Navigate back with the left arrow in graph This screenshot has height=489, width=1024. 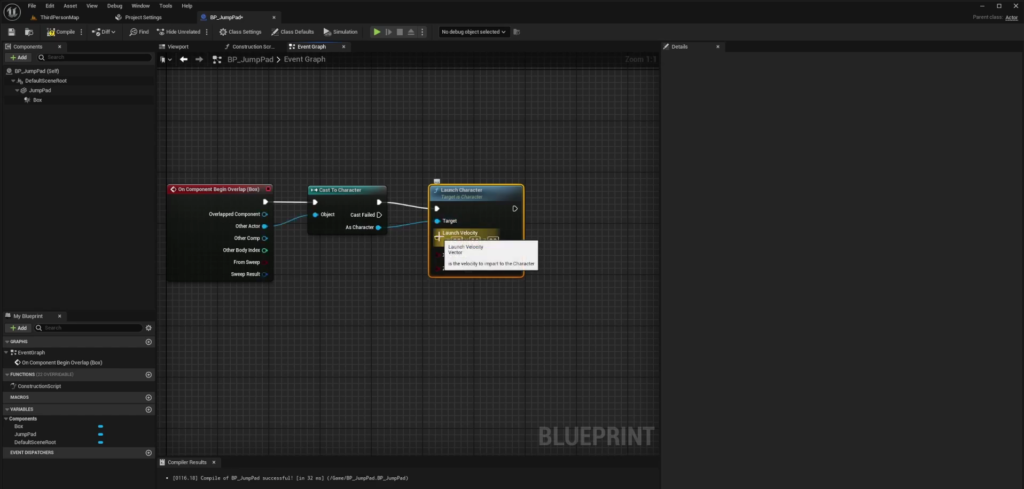[x=184, y=59]
